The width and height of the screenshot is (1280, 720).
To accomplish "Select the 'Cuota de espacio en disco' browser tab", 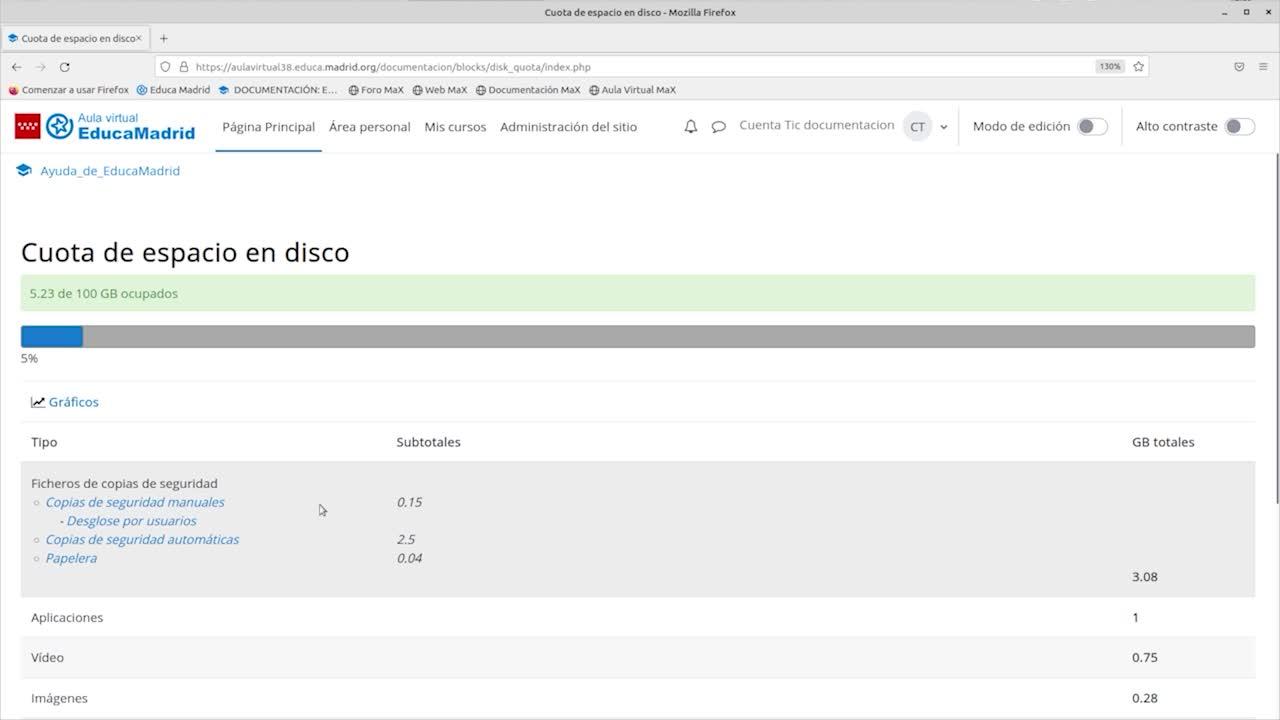I will (76, 38).
